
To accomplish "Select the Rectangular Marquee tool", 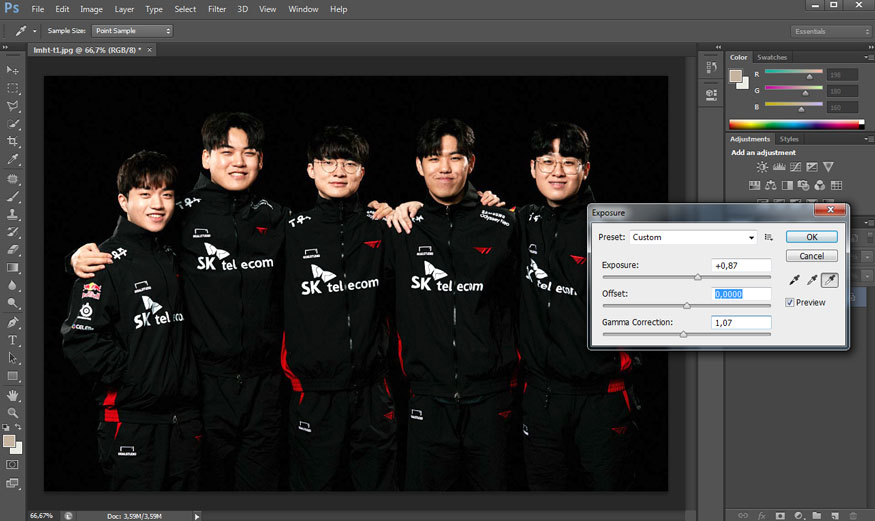I will coord(12,88).
